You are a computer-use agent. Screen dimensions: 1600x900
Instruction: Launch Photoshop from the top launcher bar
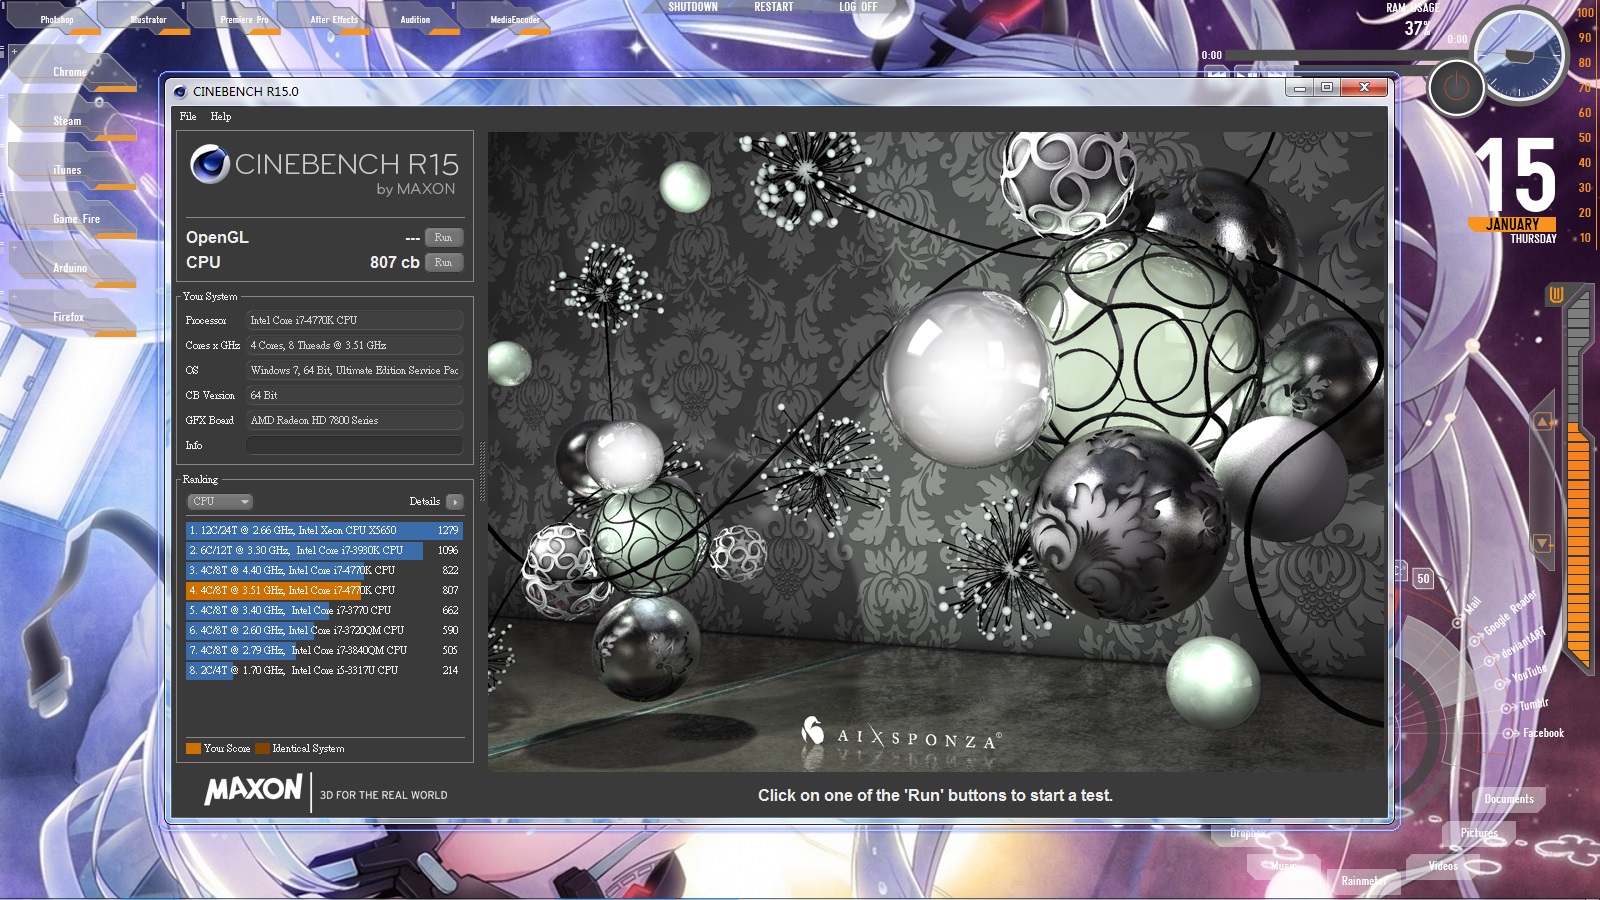pos(57,19)
